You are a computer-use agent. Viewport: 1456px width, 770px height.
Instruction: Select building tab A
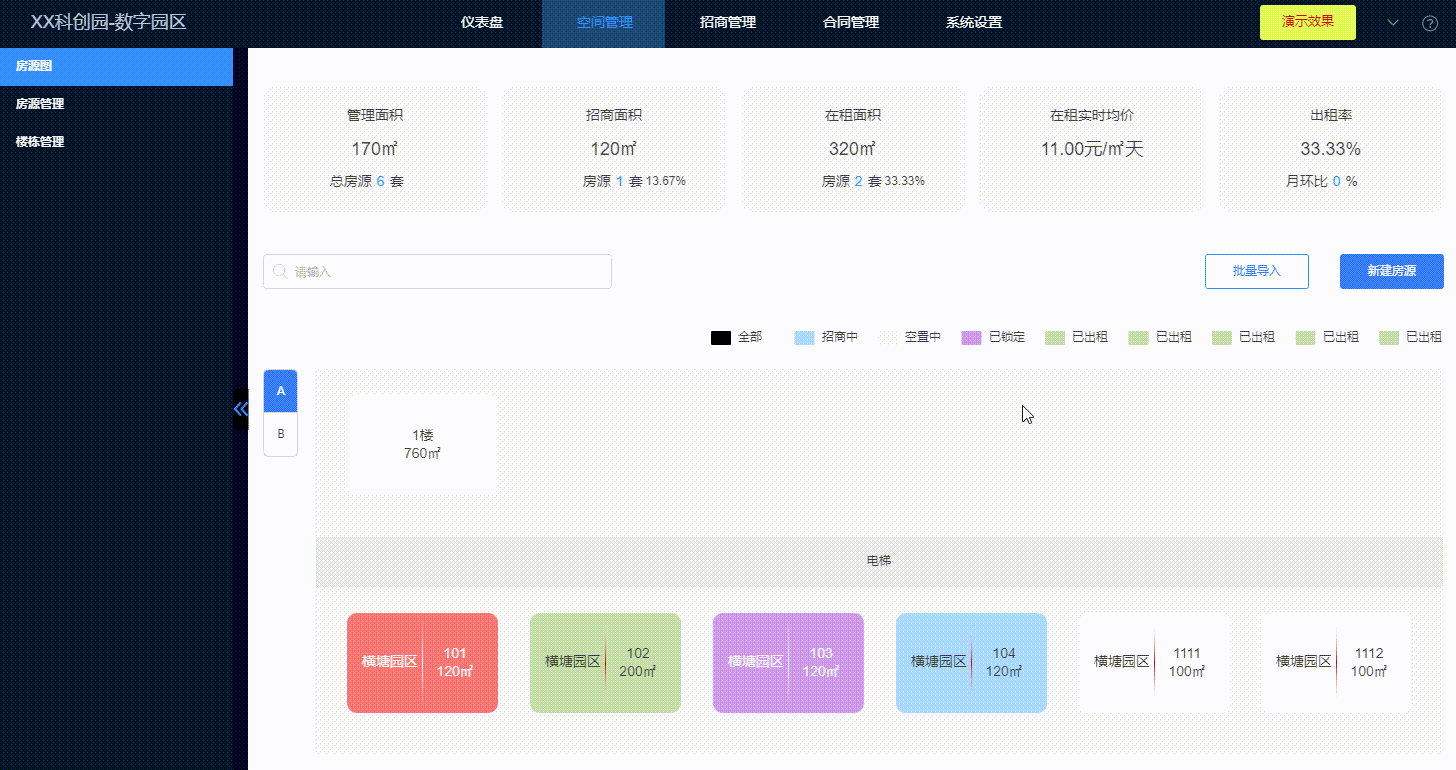(x=281, y=391)
